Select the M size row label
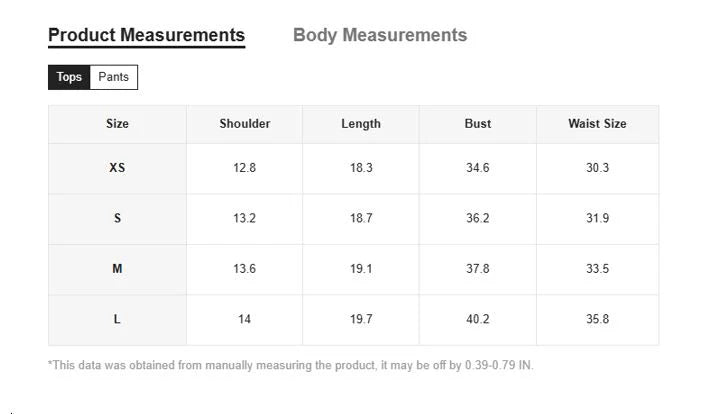 click(x=117, y=269)
